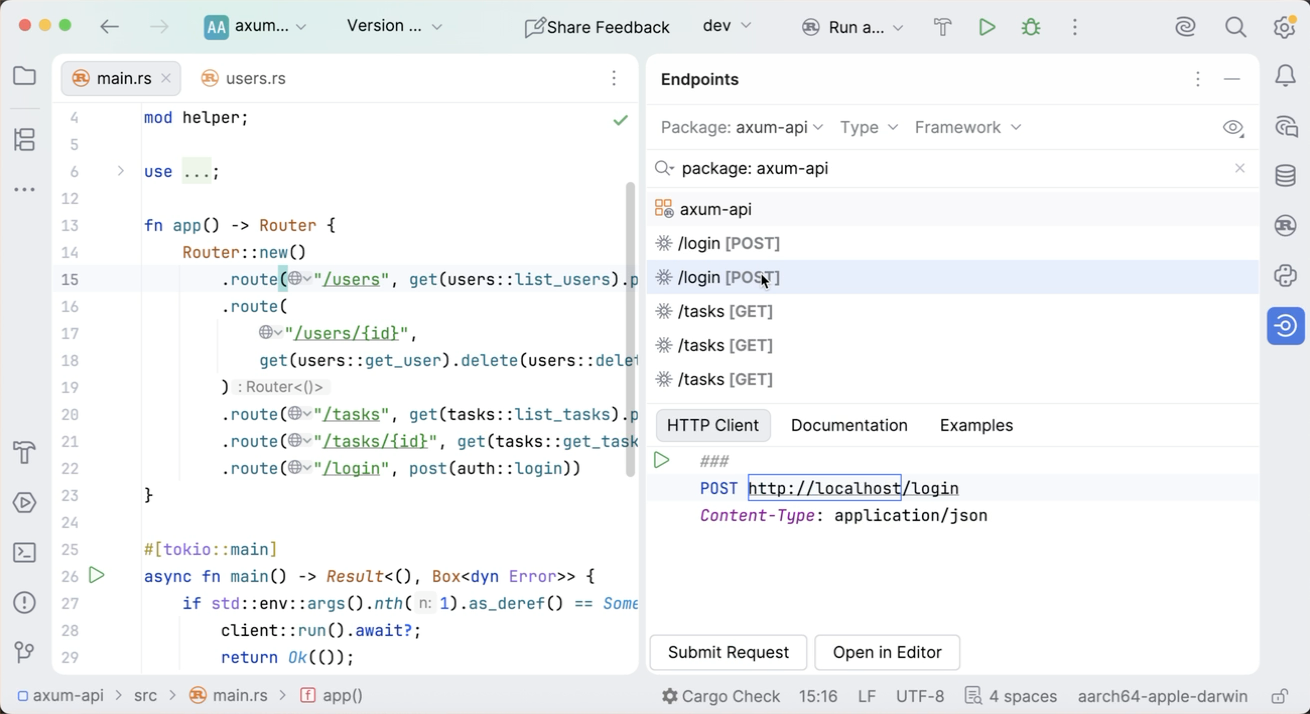Click Share Feedback button

[597, 27]
